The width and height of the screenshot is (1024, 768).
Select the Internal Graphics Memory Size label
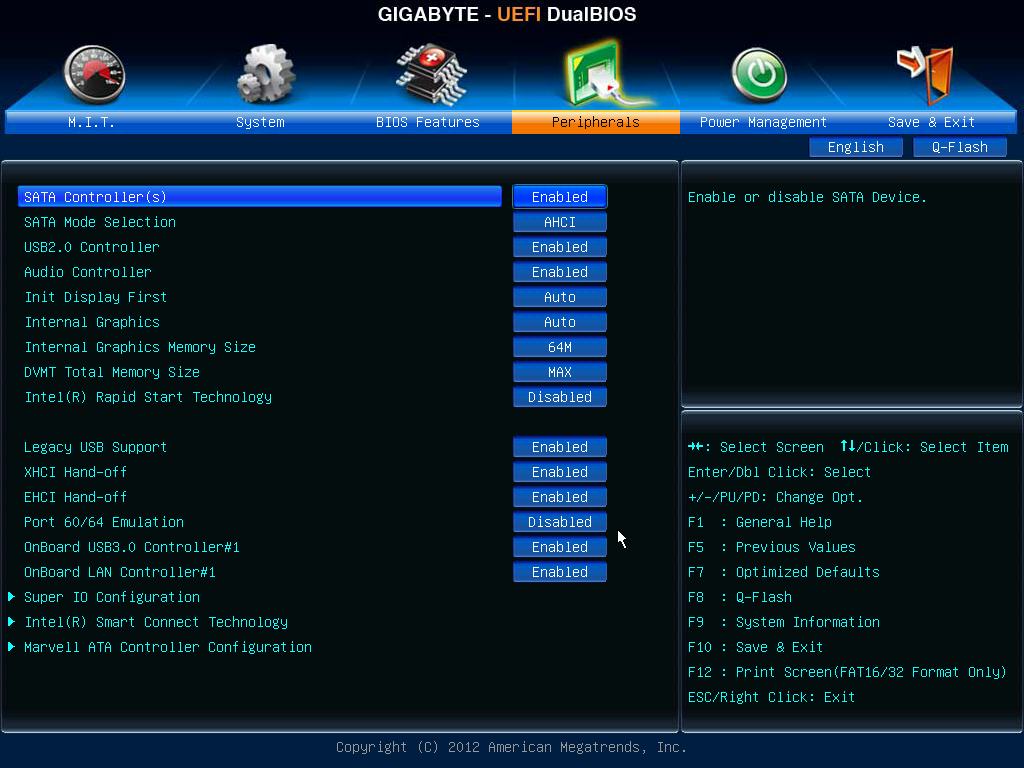[x=140, y=347]
